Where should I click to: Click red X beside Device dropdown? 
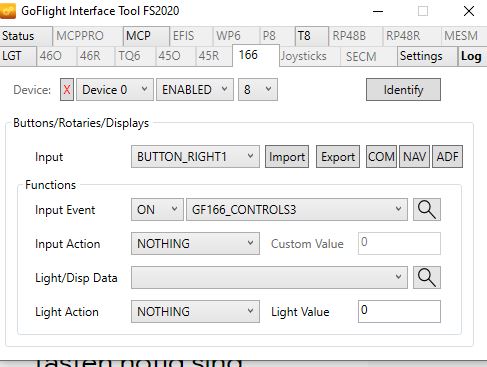tap(67, 90)
